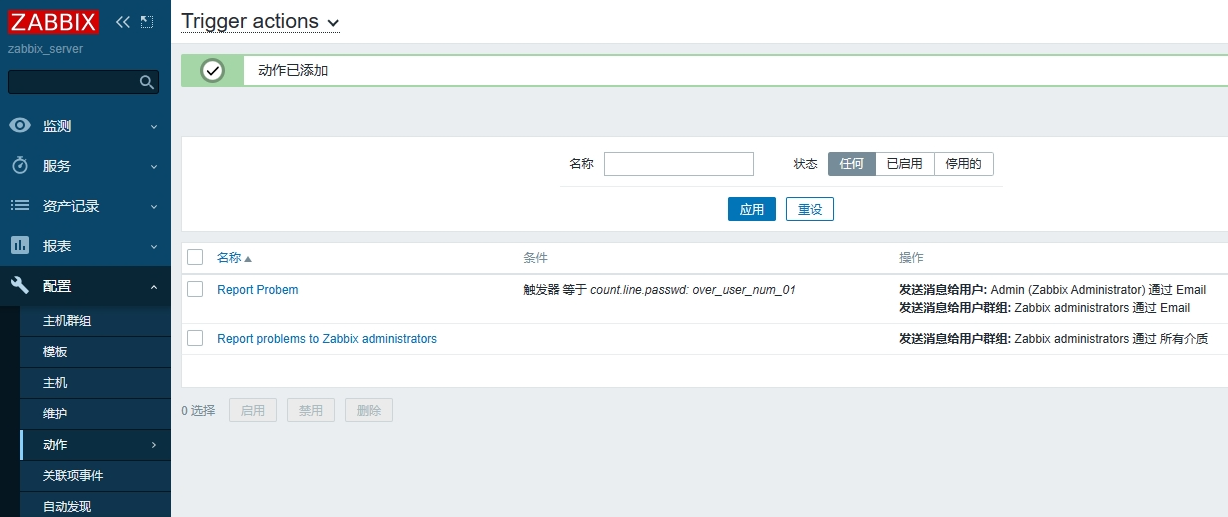Screen dimensions: 1228x517
Task: Toggle the select-all checkbox in table header
Action: (195, 258)
